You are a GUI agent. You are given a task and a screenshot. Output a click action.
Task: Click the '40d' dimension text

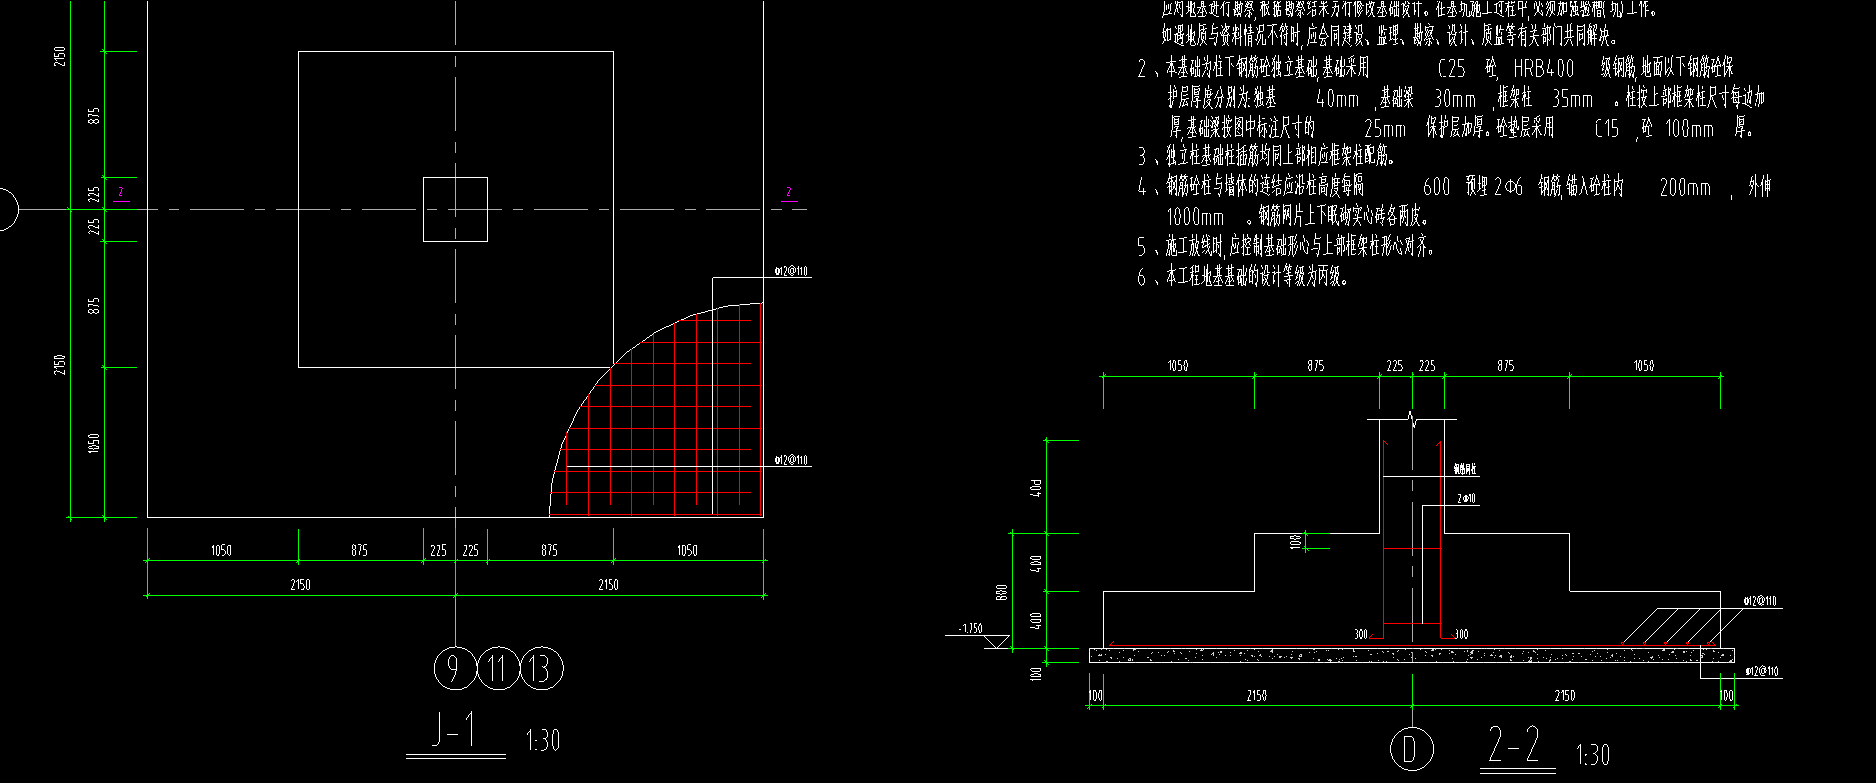click(1036, 487)
